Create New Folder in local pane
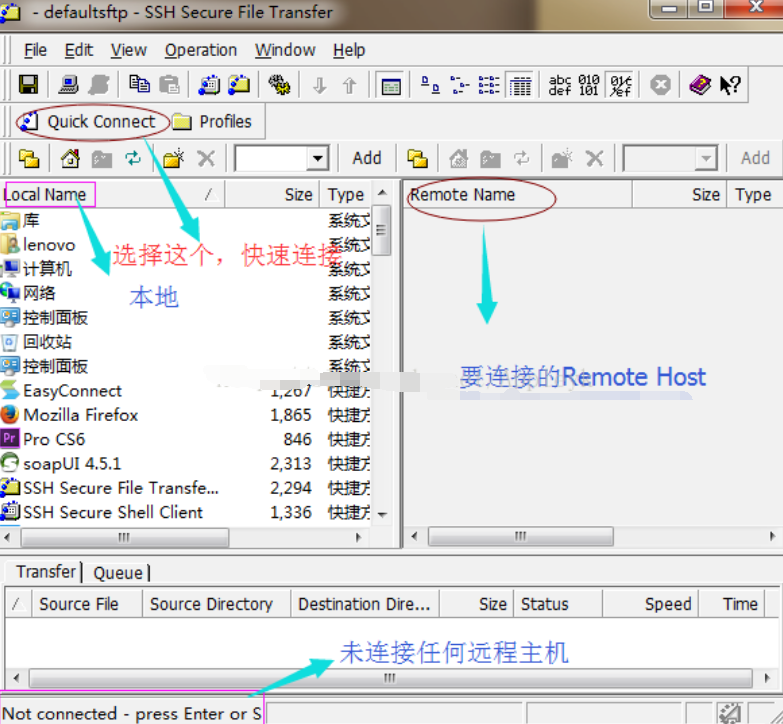The height and width of the screenshot is (724, 783). point(174,159)
